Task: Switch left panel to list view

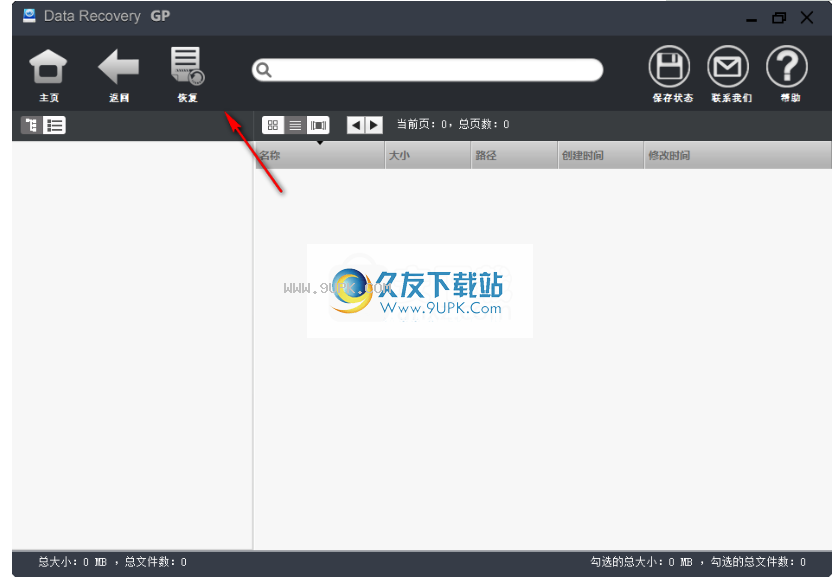Action: coord(55,125)
